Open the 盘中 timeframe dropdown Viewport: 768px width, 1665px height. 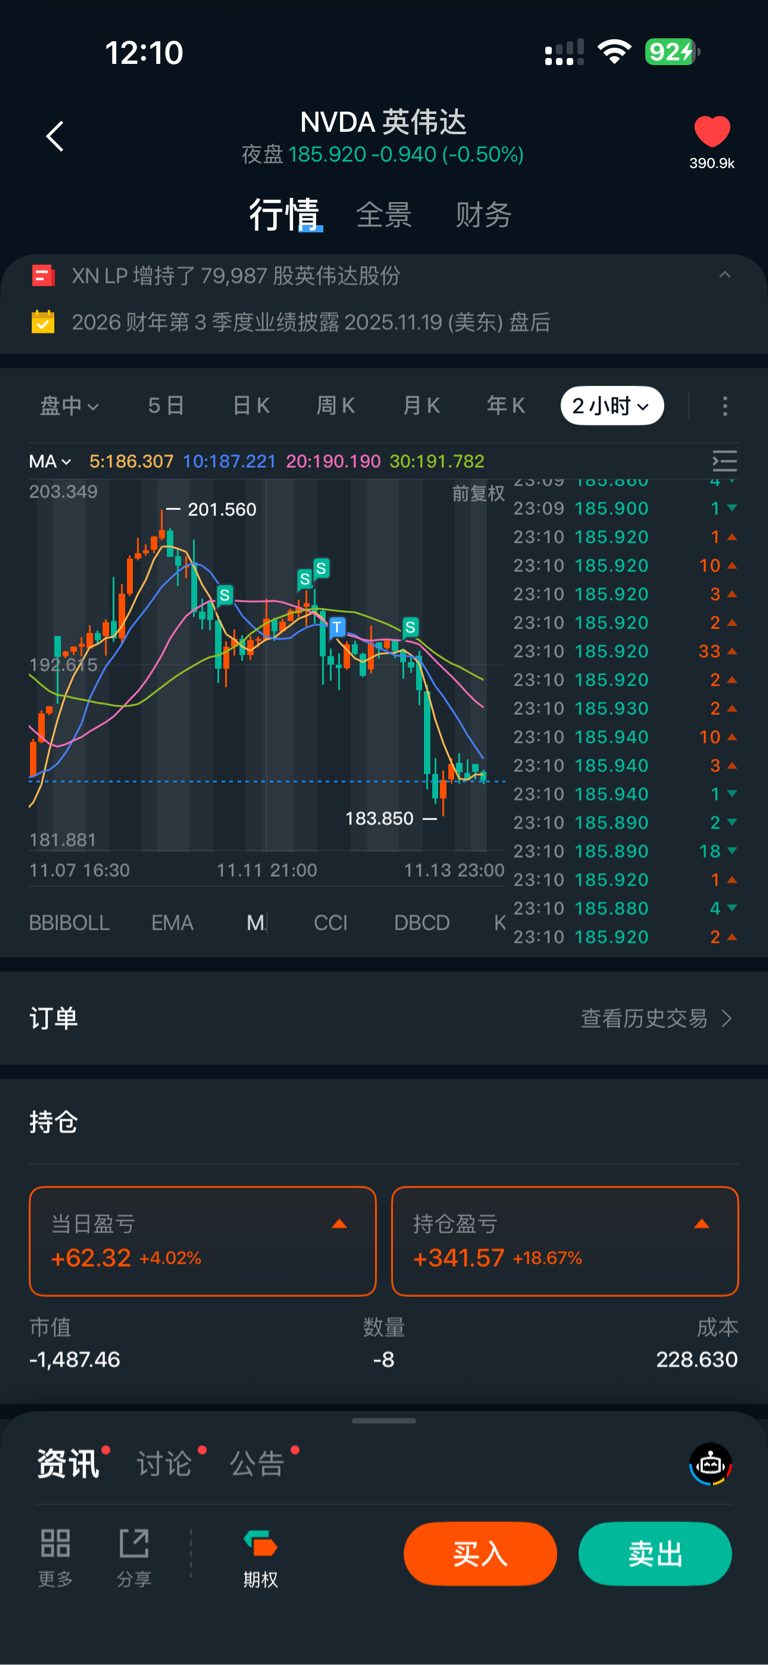pos(69,406)
